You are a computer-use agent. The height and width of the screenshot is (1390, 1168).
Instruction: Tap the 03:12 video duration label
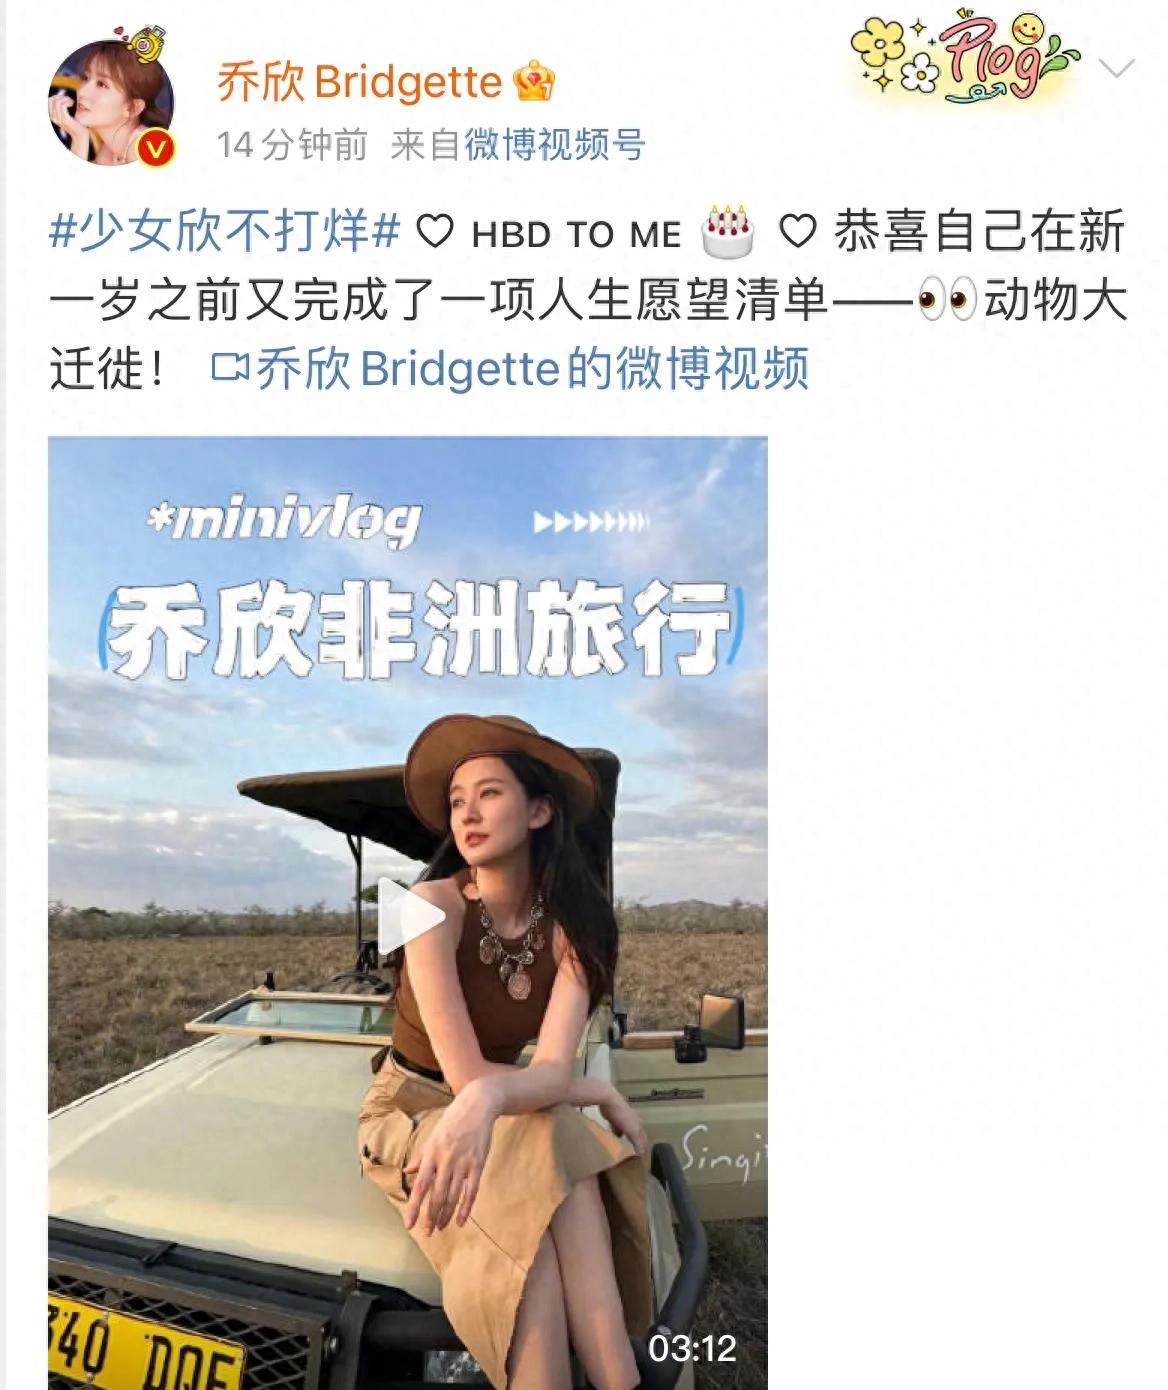click(692, 1348)
